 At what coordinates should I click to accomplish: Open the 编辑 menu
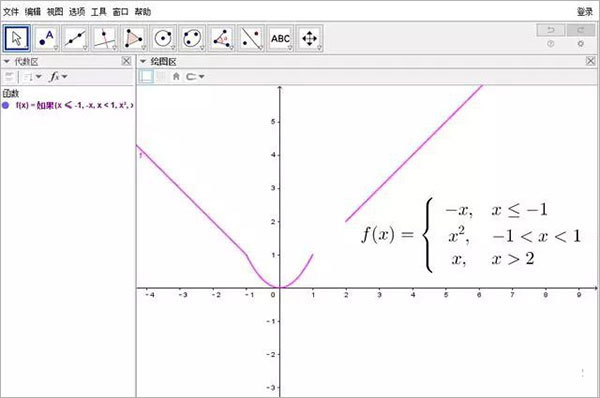(33, 12)
